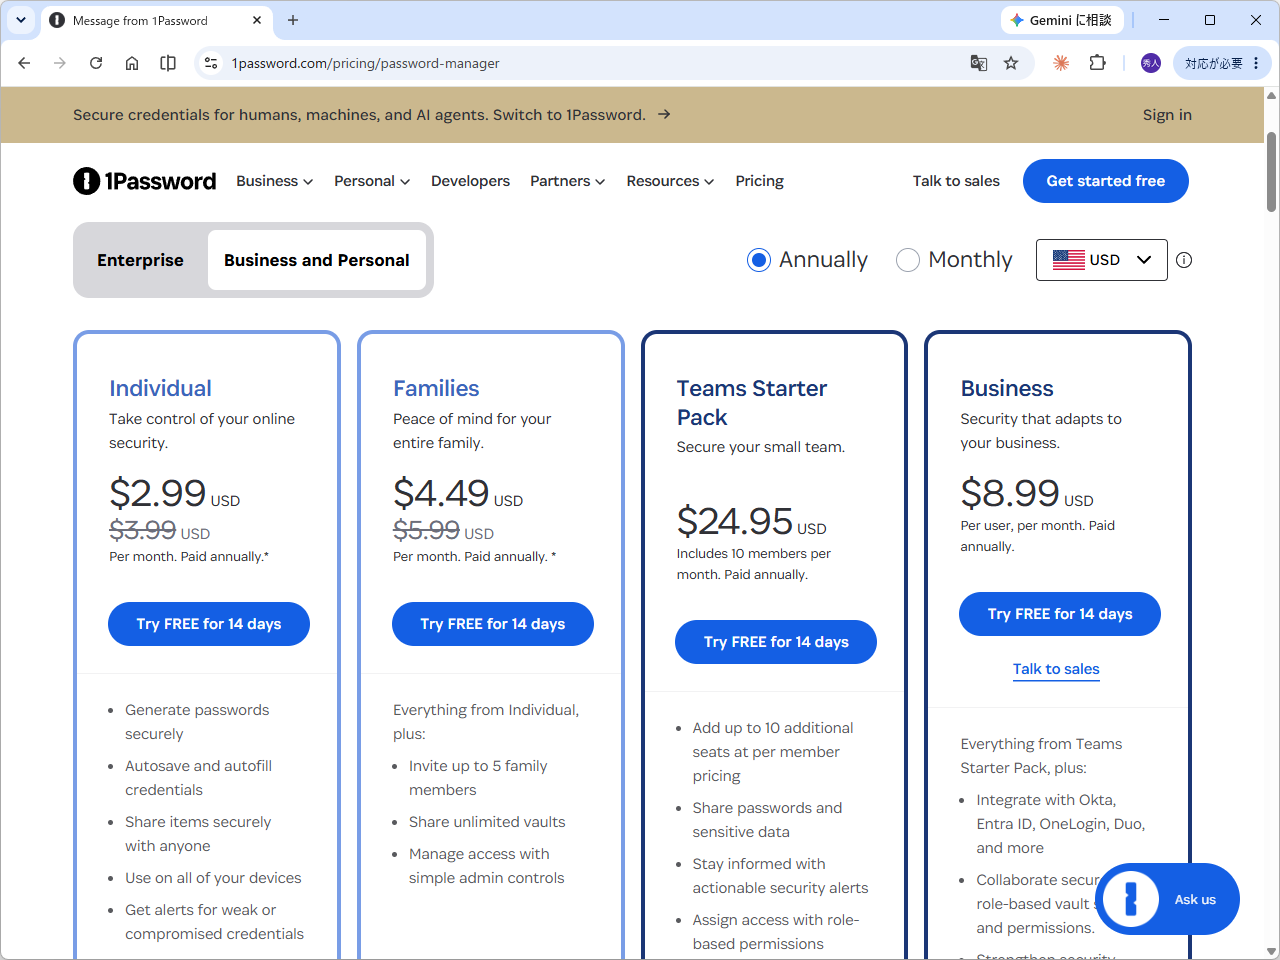Open a new browser tab

293,20
